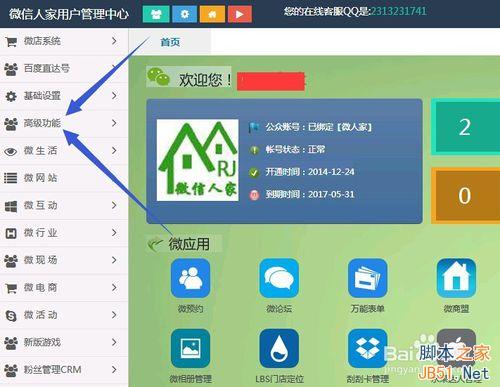Click the people icon beside 粉丝管理CRM
The width and height of the screenshot is (500, 387).
pos(11,370)
